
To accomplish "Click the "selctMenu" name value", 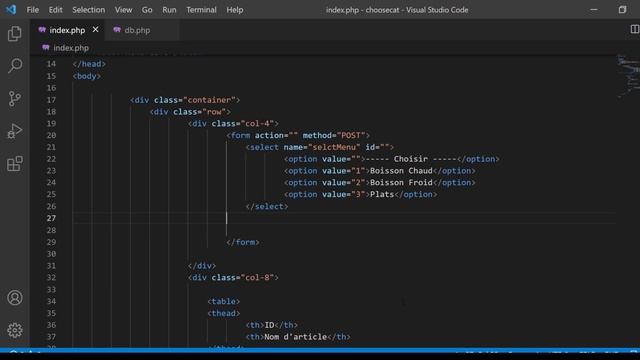I will (334, 147).
